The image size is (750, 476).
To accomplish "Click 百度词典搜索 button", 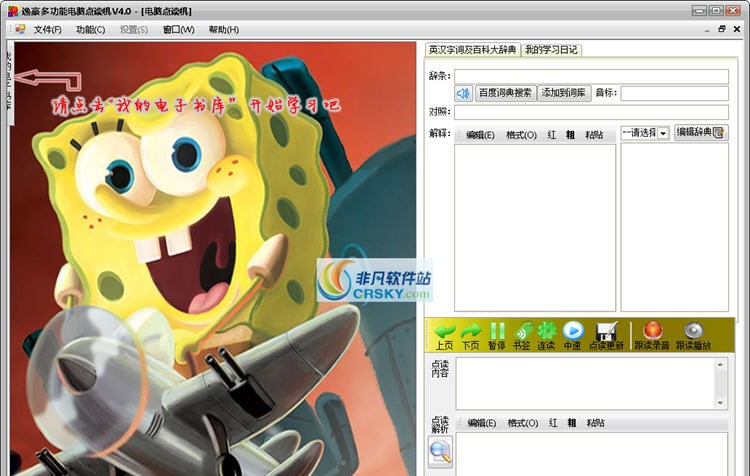I will pyautogui.click(x=505, y=93).
